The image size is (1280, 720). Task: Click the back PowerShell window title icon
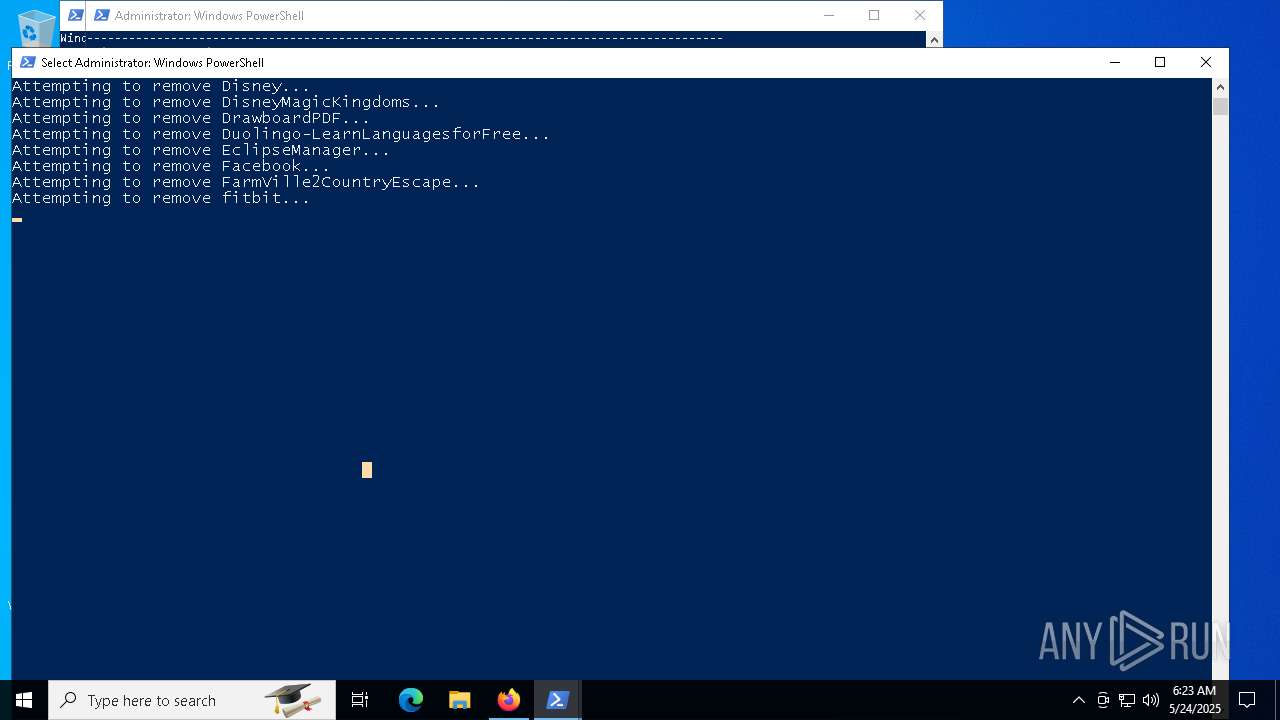pos(101,15)
